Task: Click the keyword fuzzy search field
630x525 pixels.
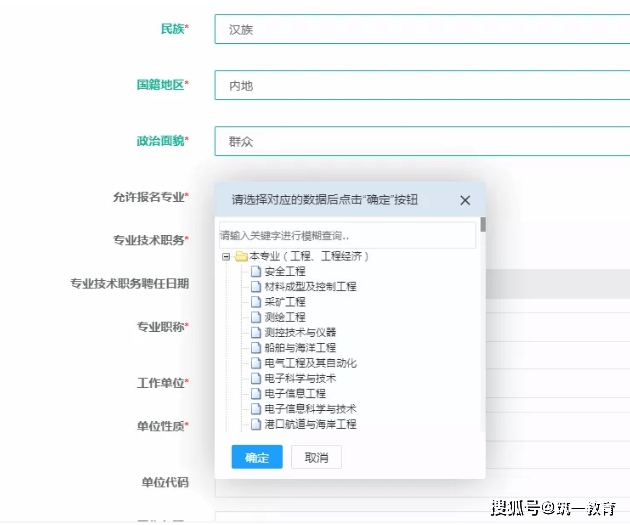Action: coord(347,235)
